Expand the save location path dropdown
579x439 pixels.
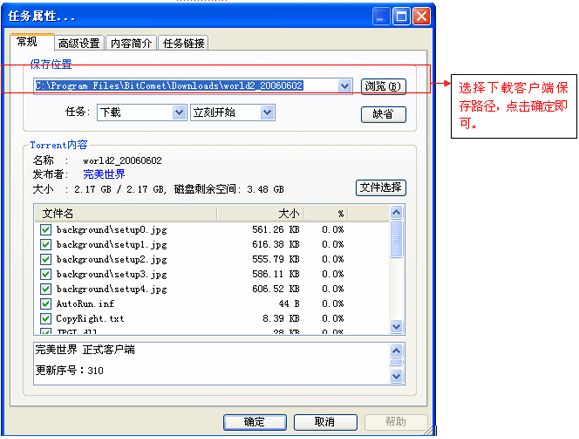click(x=344, y=86)
